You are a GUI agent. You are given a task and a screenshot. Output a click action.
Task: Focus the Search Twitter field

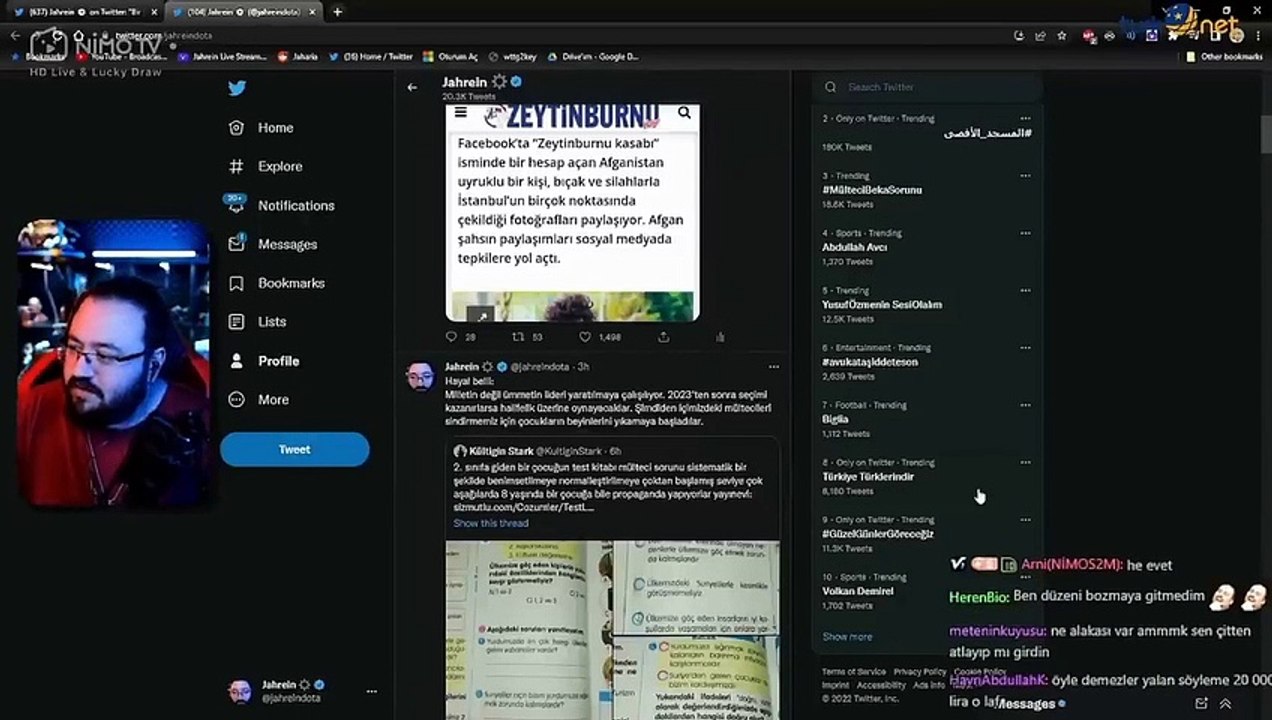click(927, 87)
